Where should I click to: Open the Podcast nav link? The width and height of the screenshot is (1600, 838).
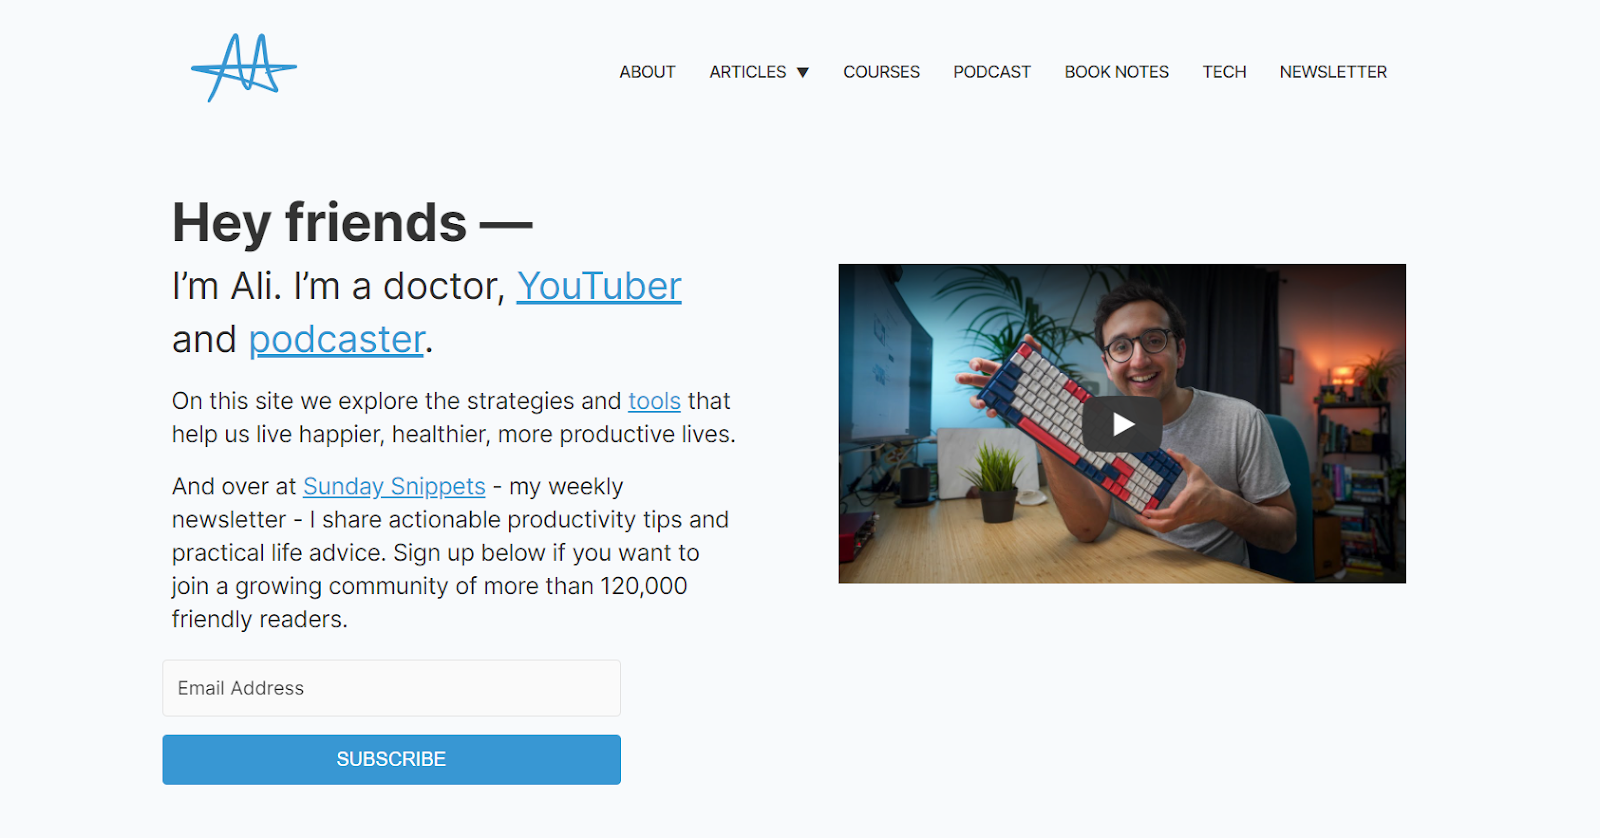click(991, 72)
